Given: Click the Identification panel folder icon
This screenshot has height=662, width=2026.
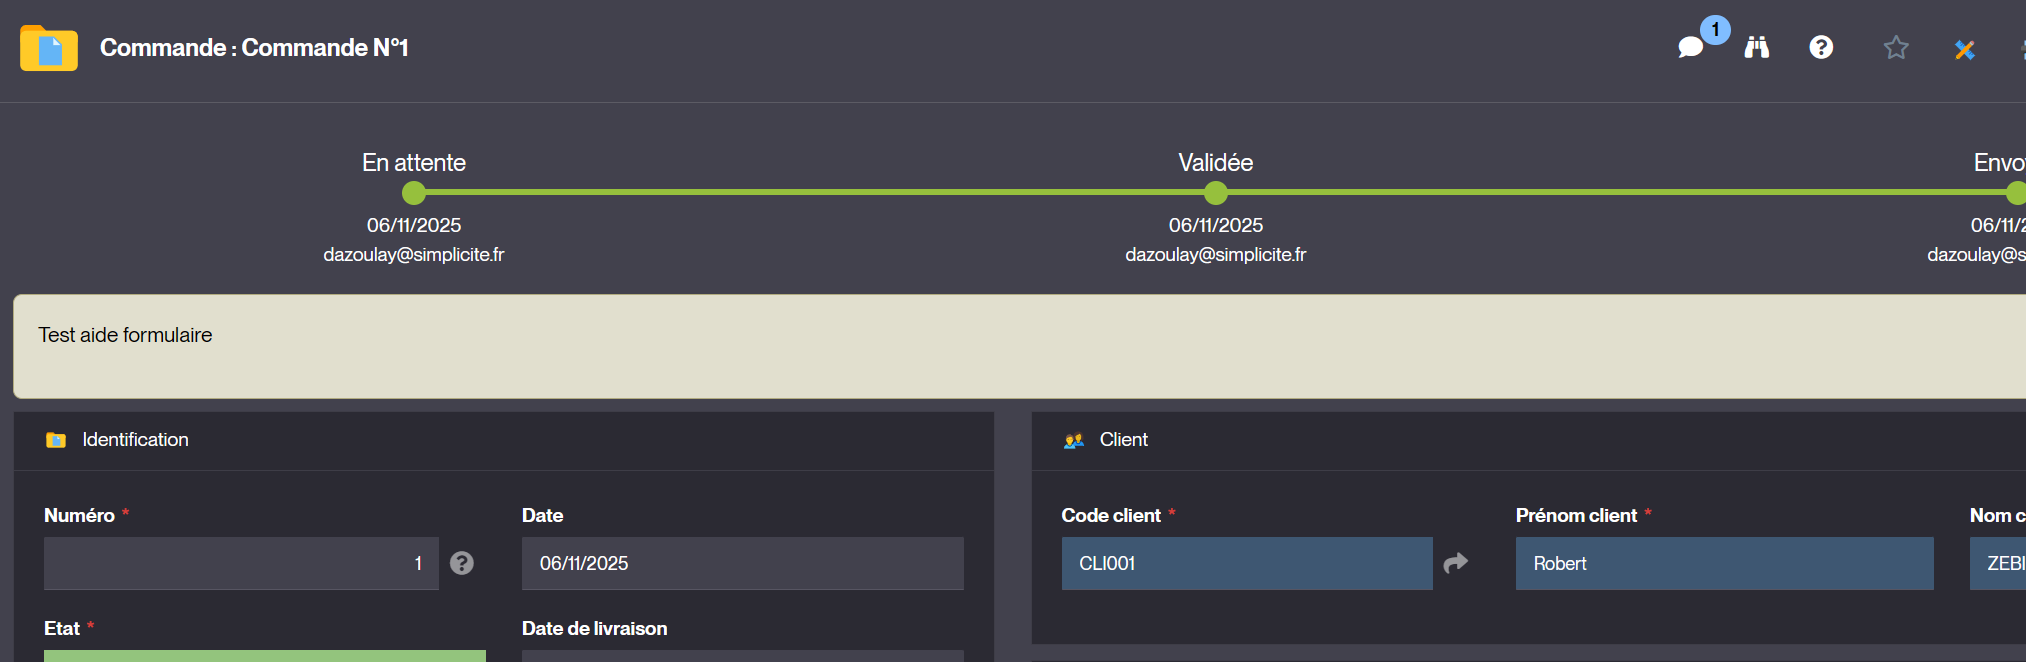Looking at the screenshot, I should click(x=56, y=440).
